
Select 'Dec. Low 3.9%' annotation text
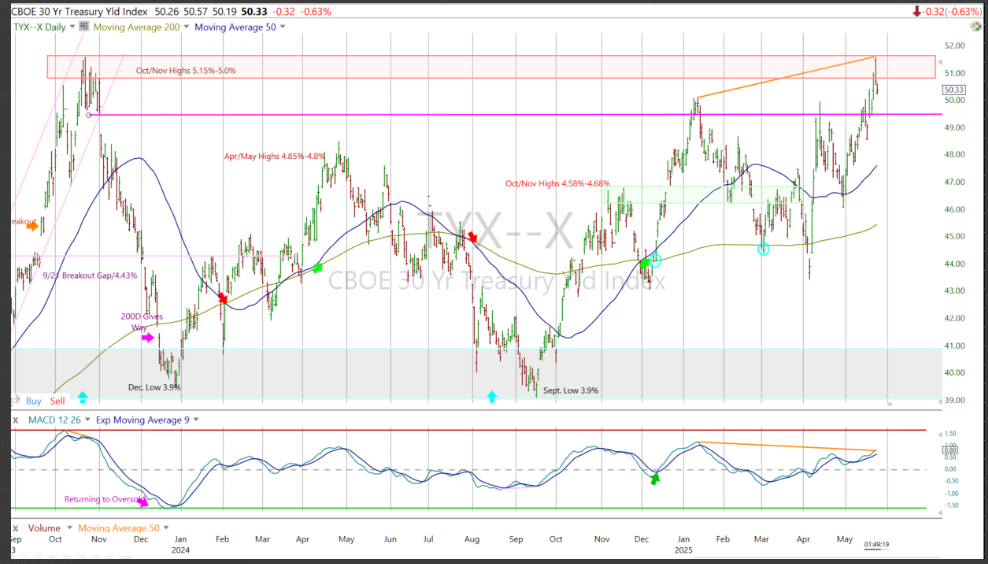(x=154, y=387)
